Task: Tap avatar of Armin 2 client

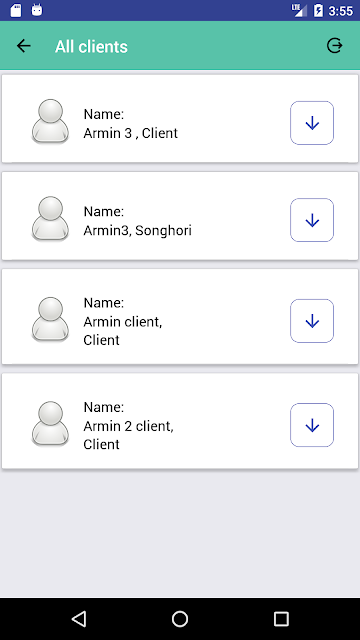Action: click(50, 423)
